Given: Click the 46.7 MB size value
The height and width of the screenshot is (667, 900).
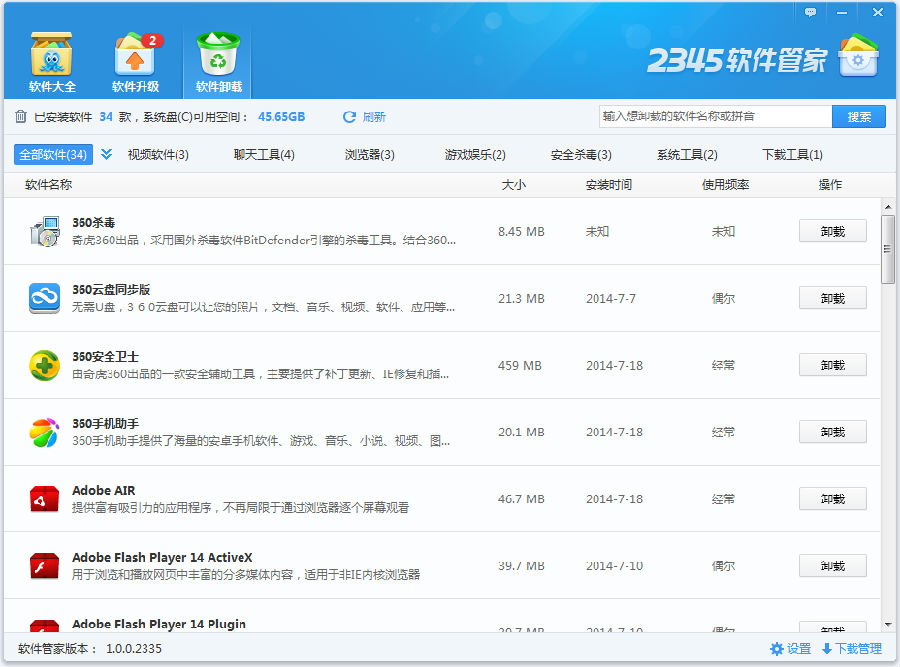Looking at the screenshot, I should pos(521,499).
